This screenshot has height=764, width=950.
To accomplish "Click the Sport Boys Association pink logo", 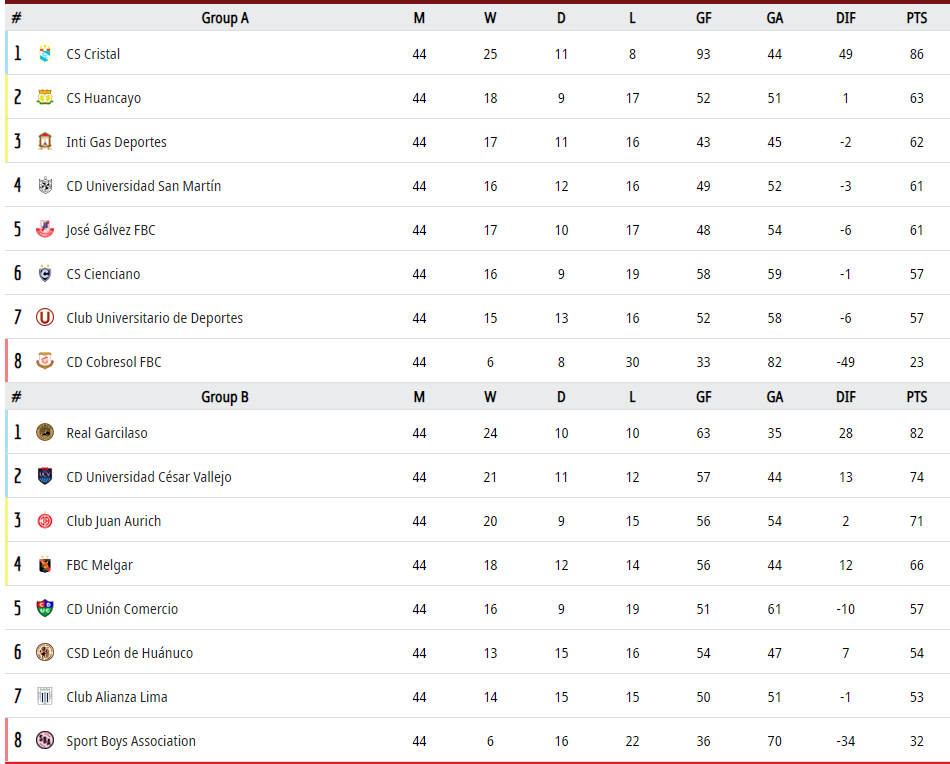I will [x=45, y=740].
